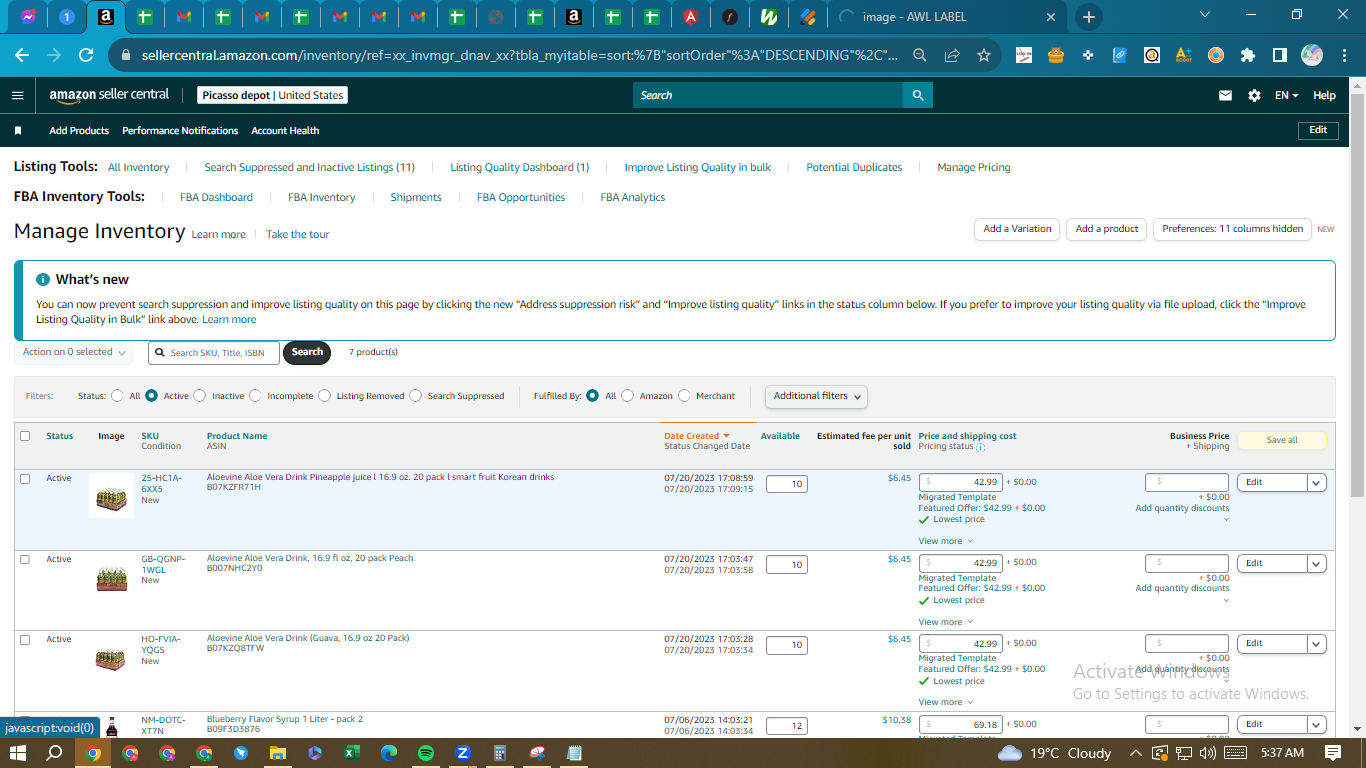This screenshot has height=768, width=1366.
Task: Tick the checkbox for the Peach row
Action: 25,560
